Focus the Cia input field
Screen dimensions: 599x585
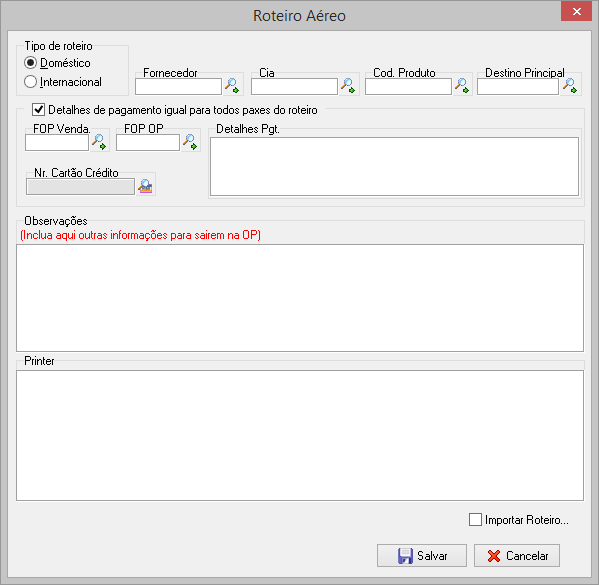point(294,86)
